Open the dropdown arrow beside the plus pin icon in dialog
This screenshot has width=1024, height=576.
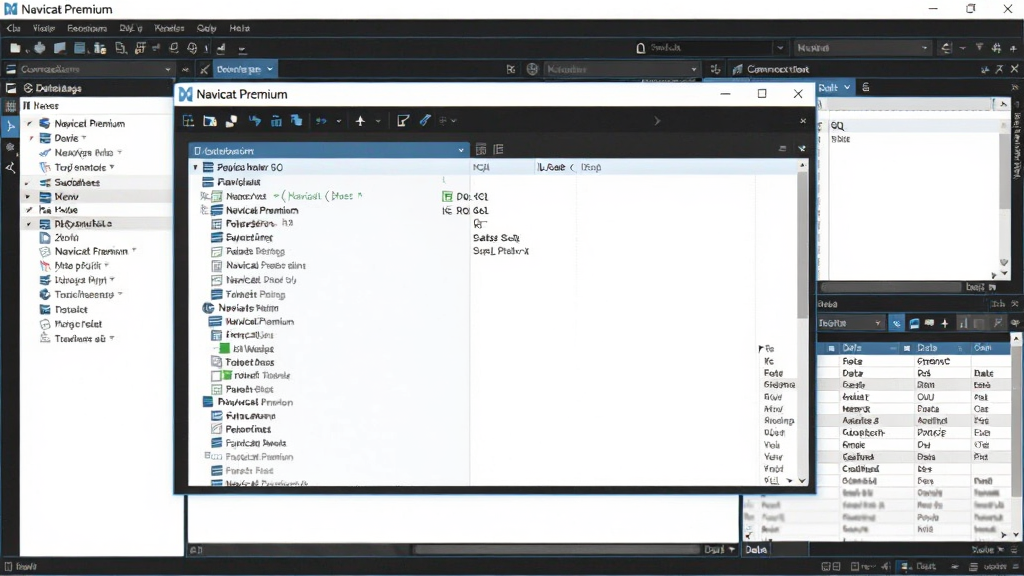(x=377, y=121)
